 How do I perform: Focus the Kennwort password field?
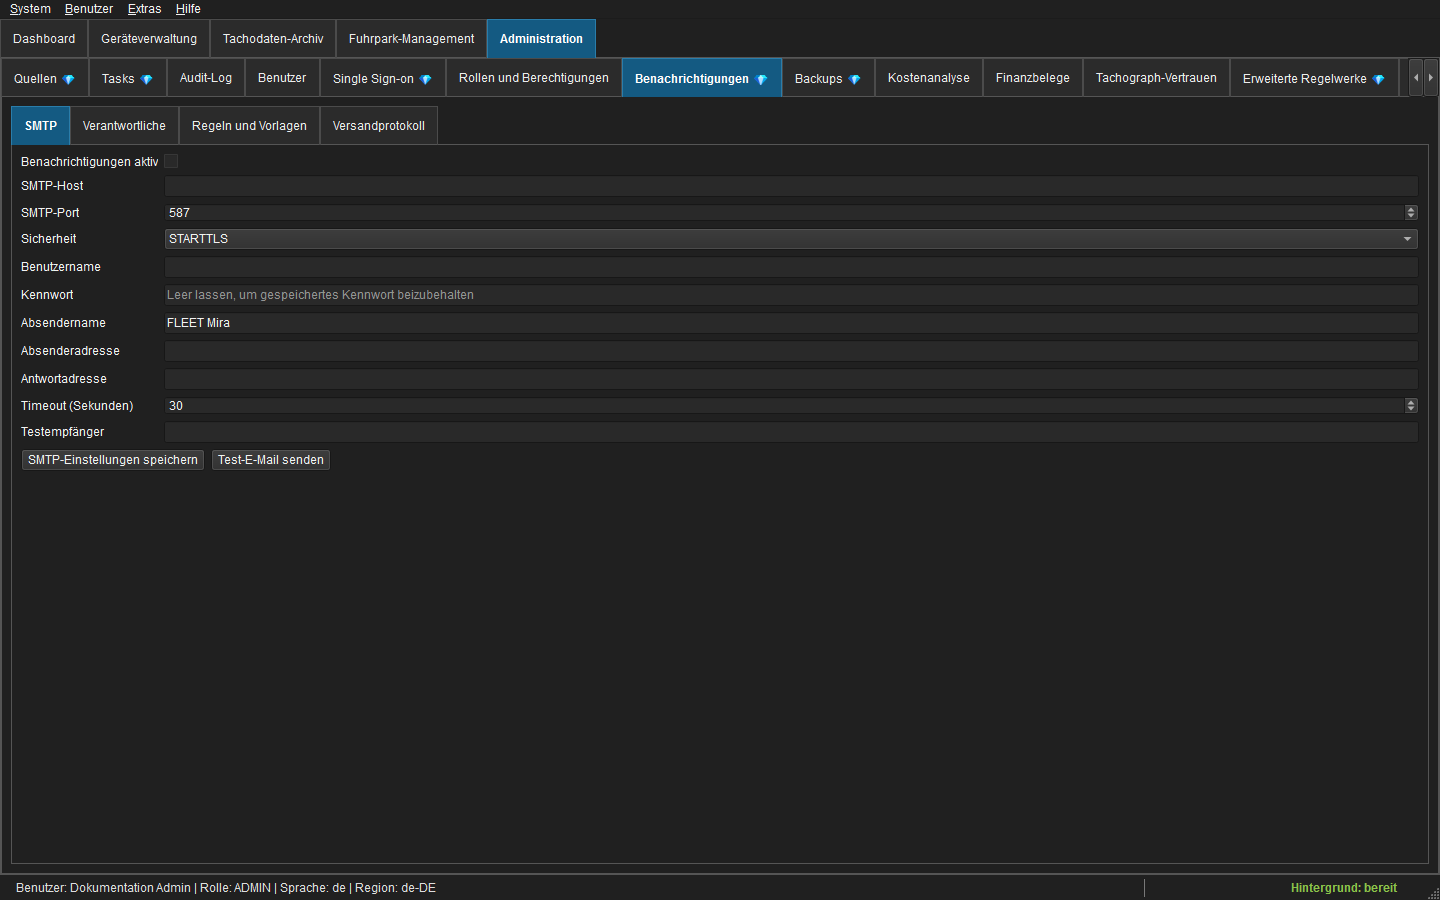click(791, 295)
